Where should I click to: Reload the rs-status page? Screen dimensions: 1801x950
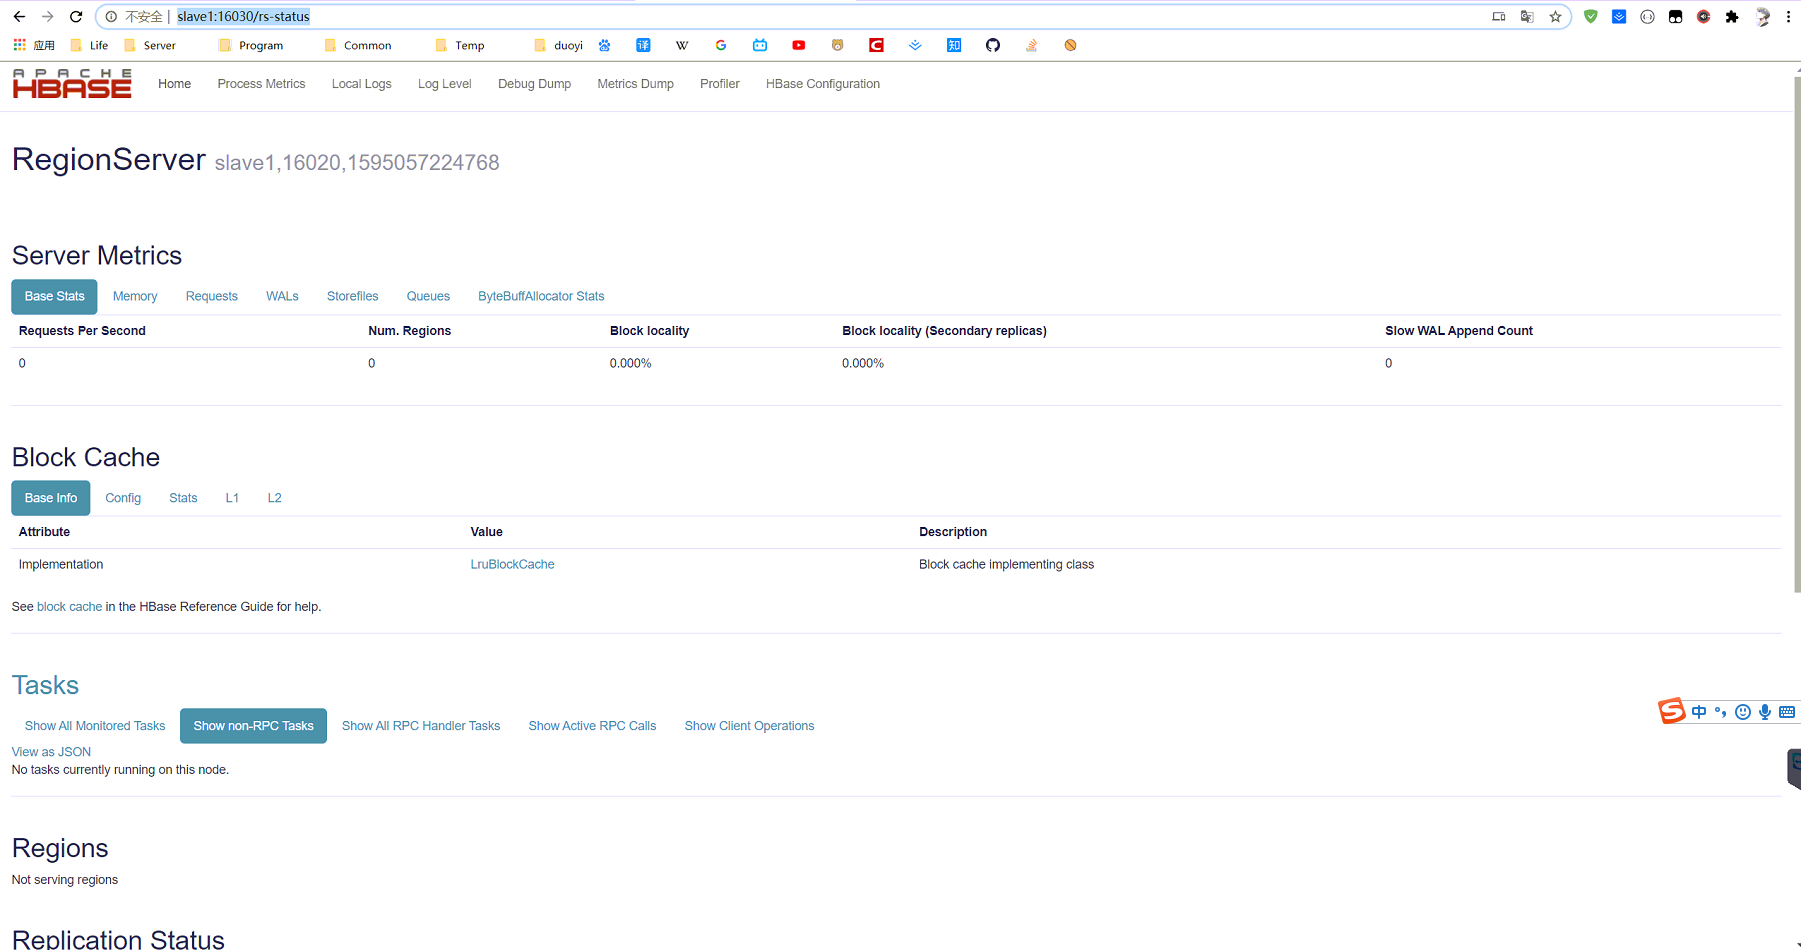coord(76,16)
